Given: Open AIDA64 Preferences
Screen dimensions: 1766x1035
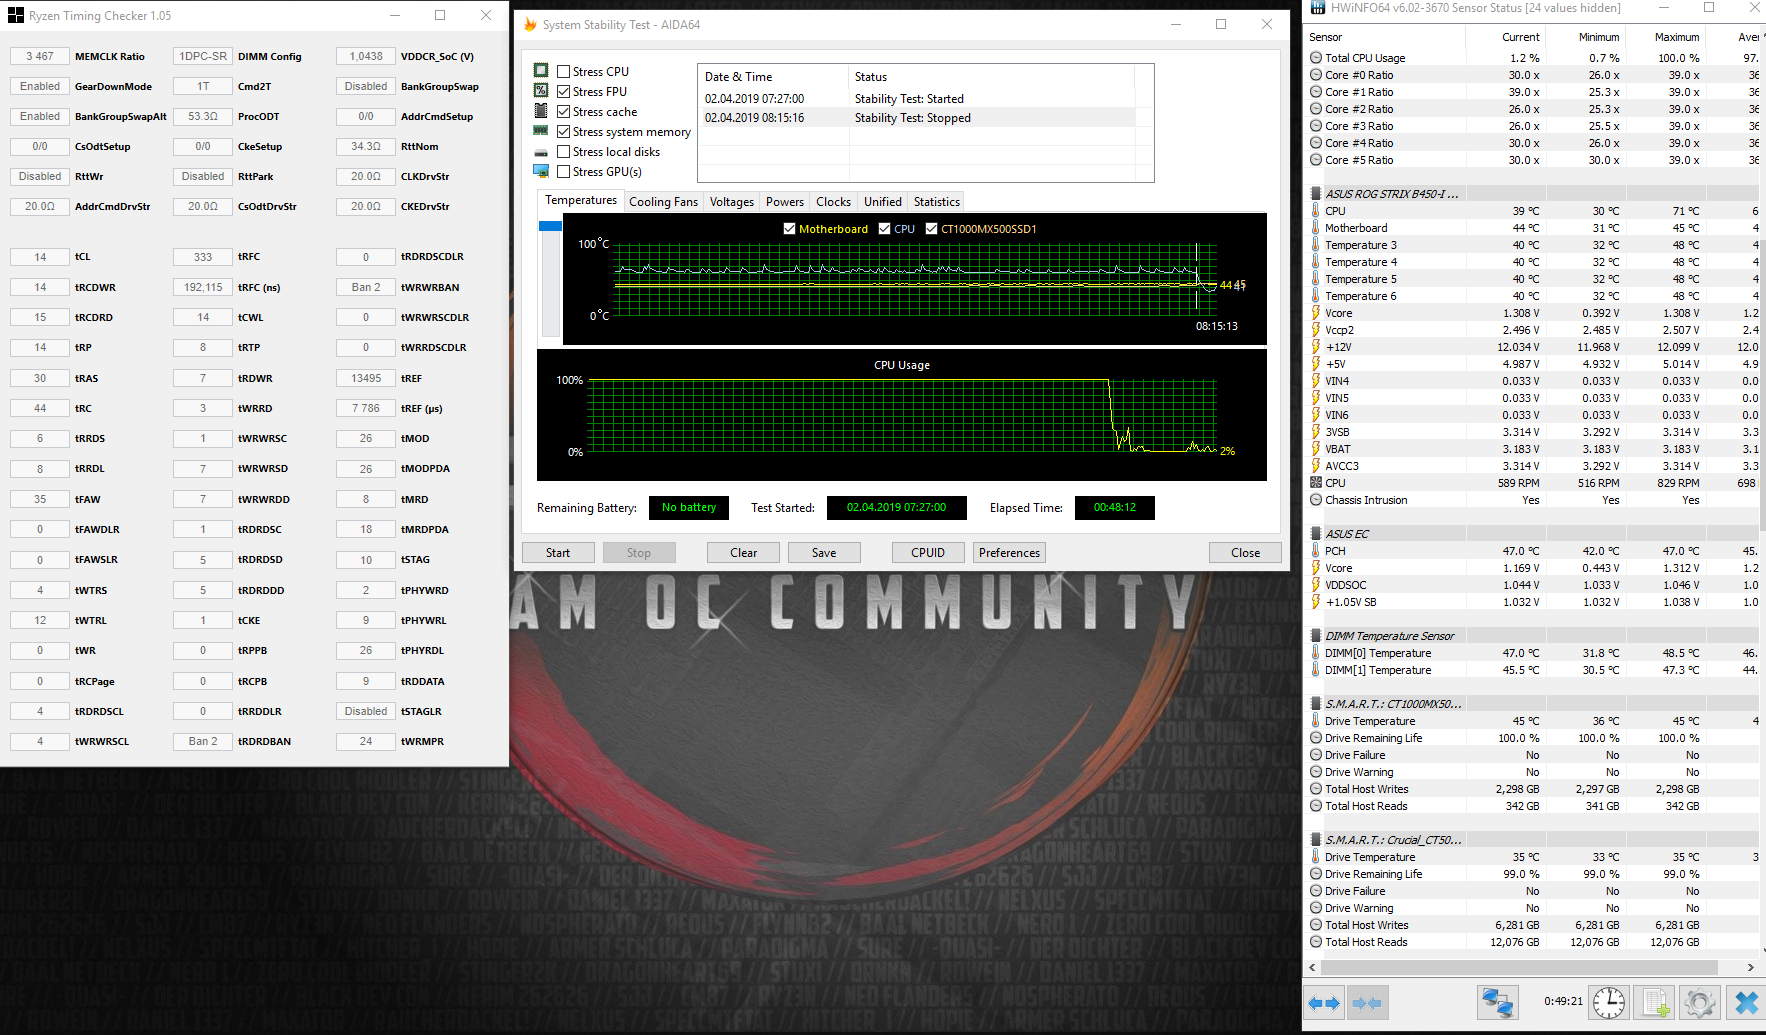Looking at the screenshot, I should tap(1009, 553).
